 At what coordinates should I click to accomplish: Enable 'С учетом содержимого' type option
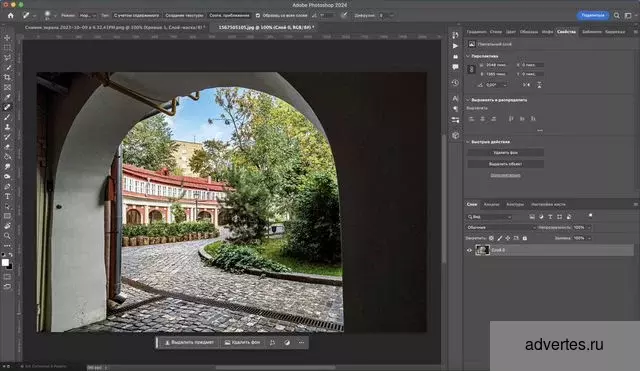(x=136, y=16)
